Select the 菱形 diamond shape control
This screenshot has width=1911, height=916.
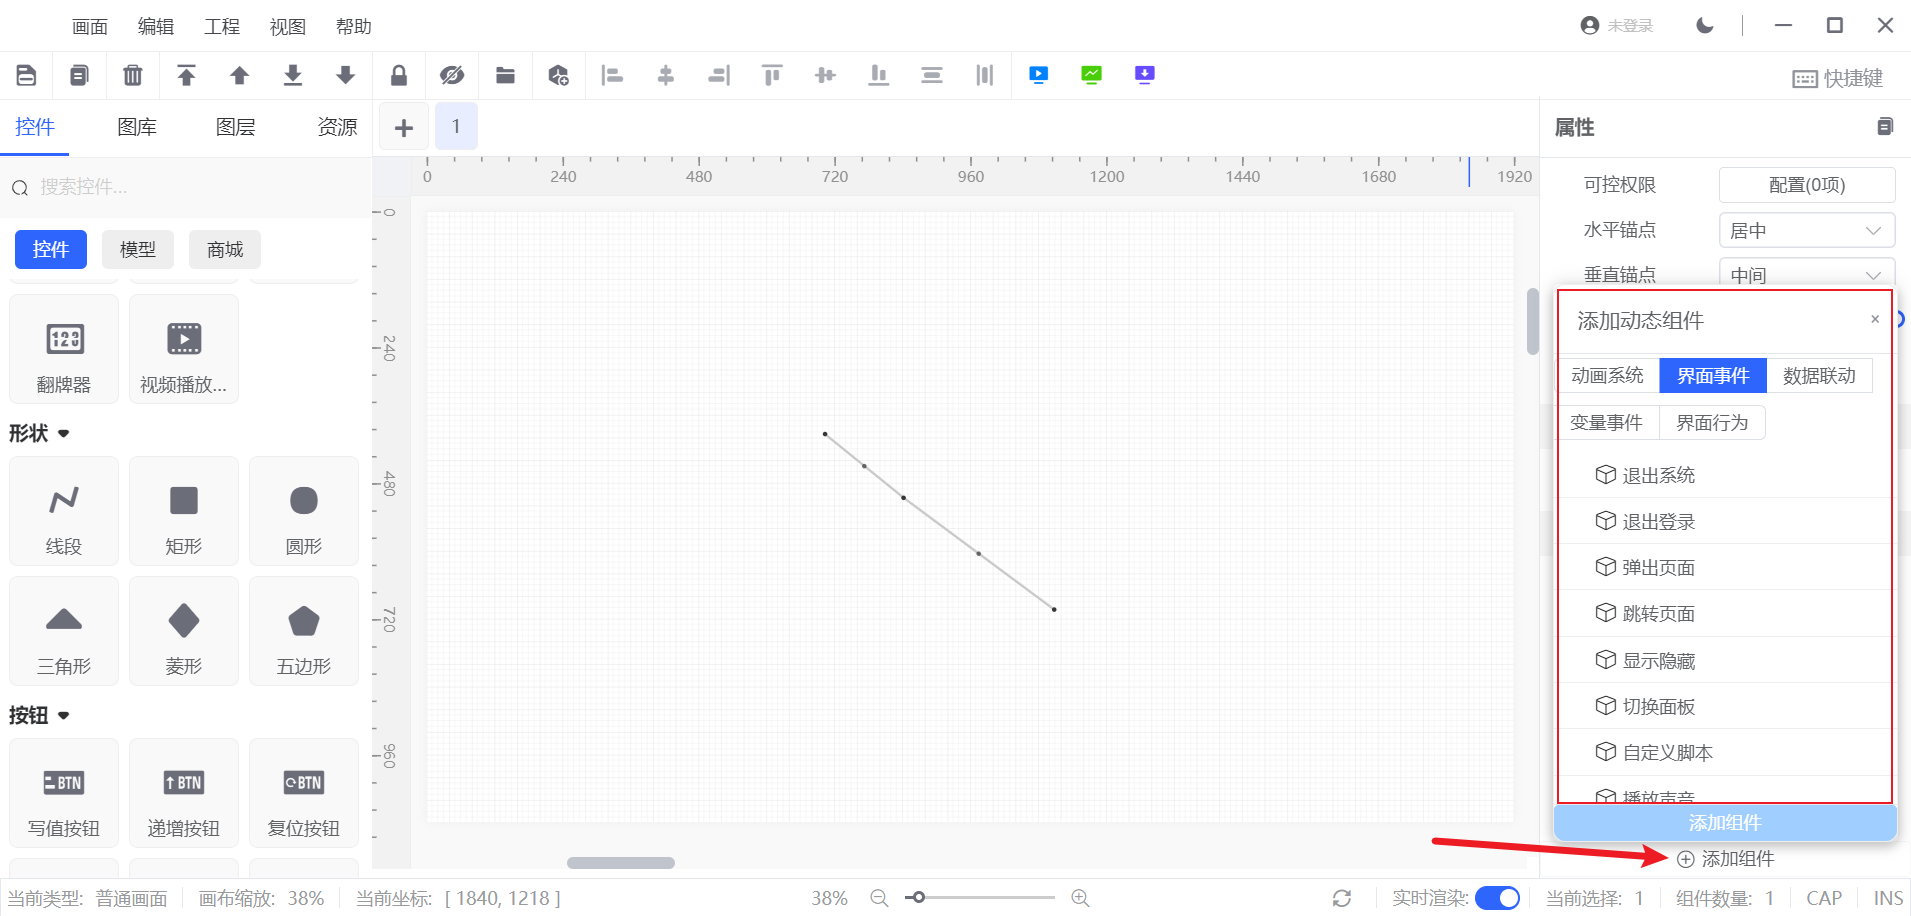tap(184, 631)
